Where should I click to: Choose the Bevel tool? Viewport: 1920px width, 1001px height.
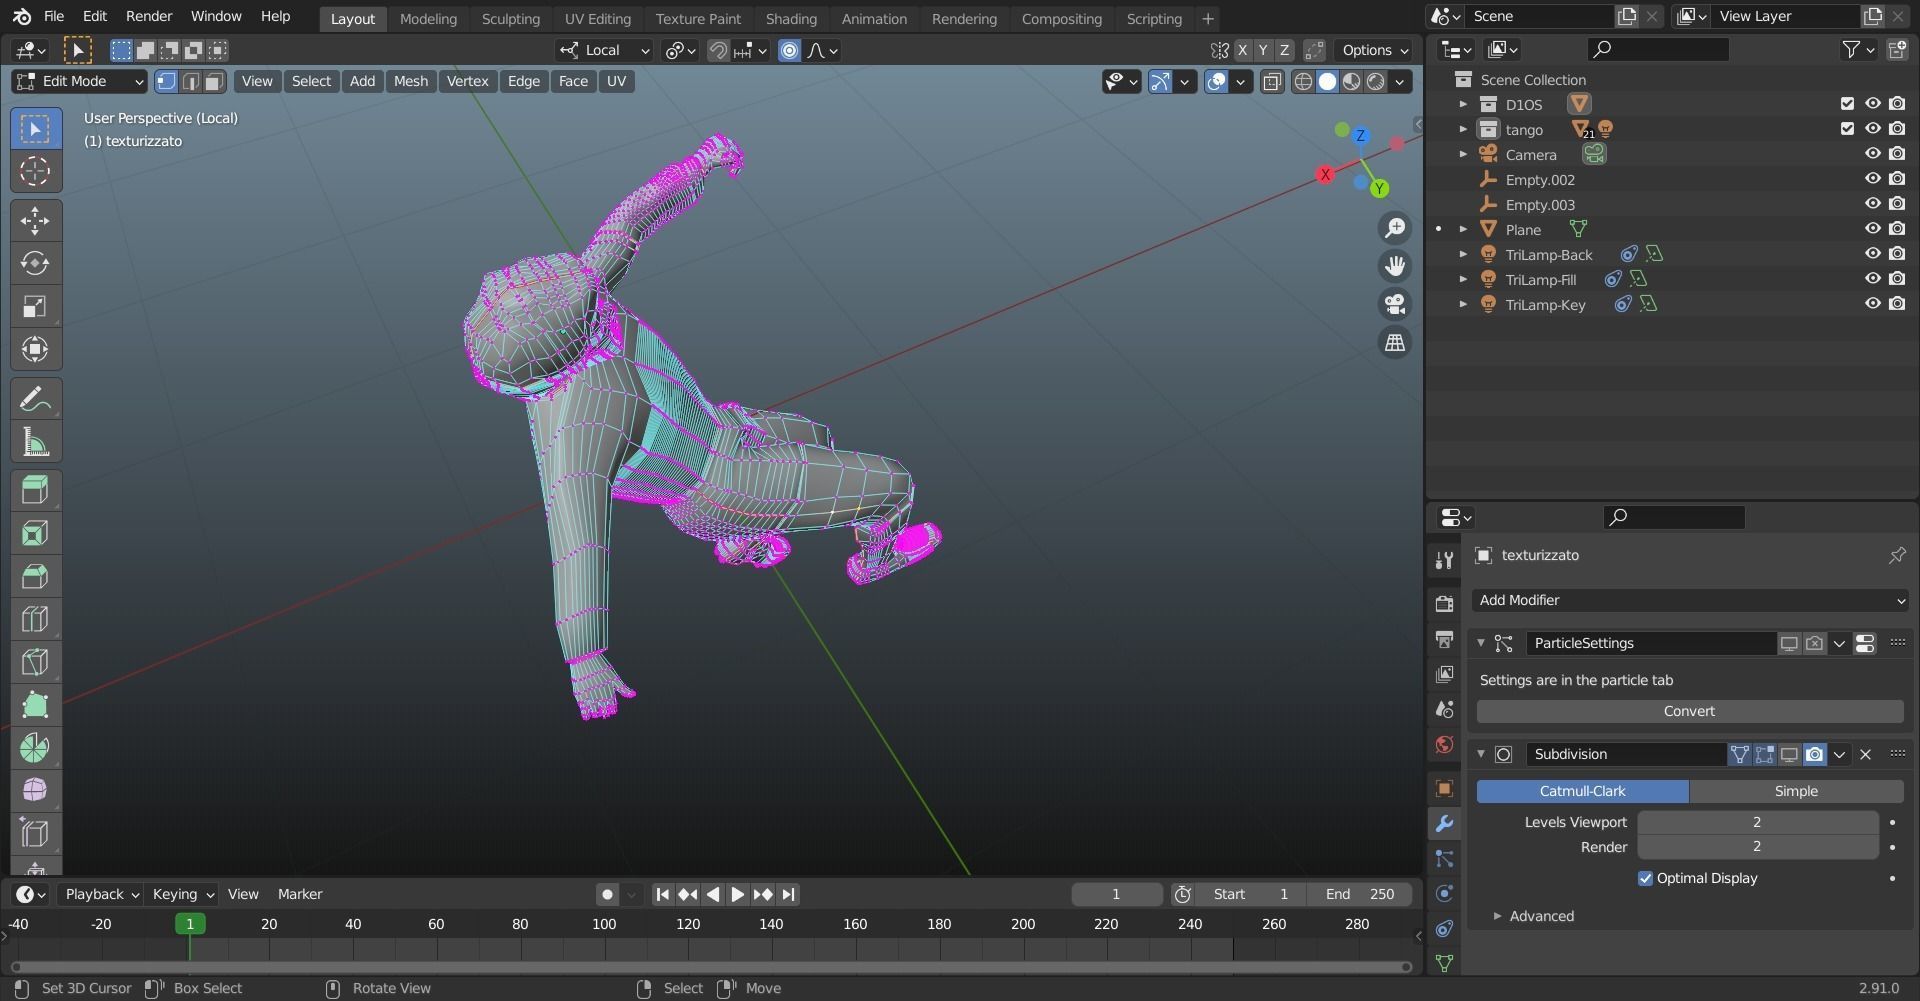(x=35, y=576)
